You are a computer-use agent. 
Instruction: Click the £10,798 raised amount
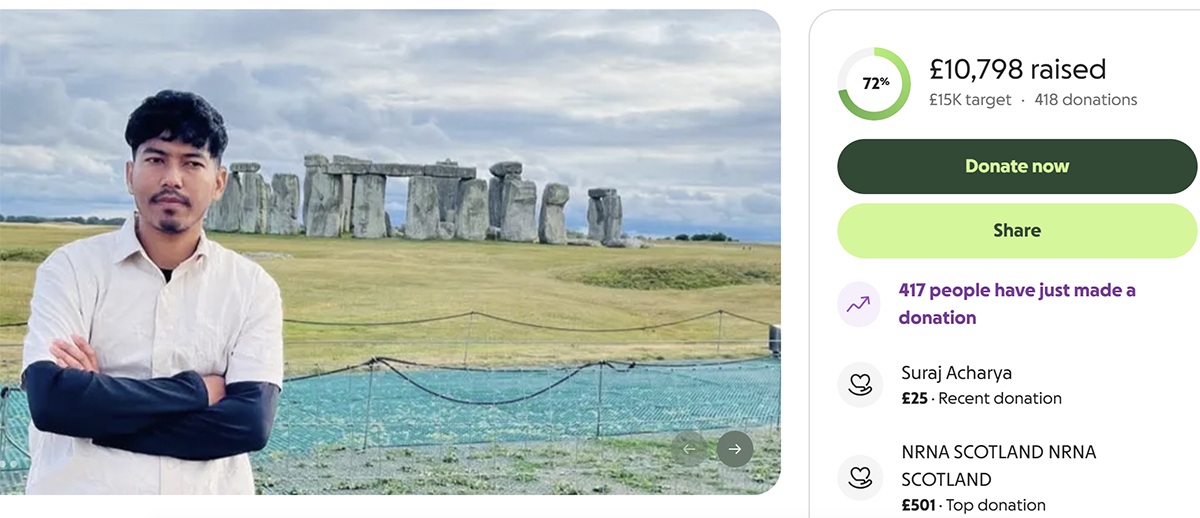coord(1018,69)
